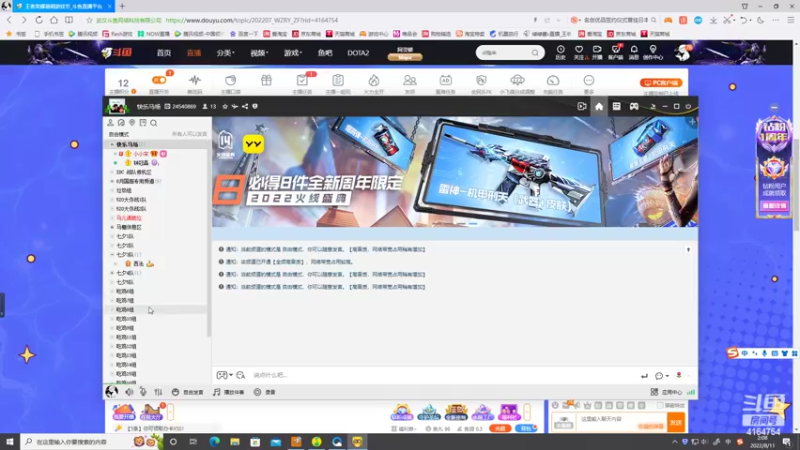Open the audio mixer settings icon
This screenshot has height=450, width=800.
coord(158,392)
